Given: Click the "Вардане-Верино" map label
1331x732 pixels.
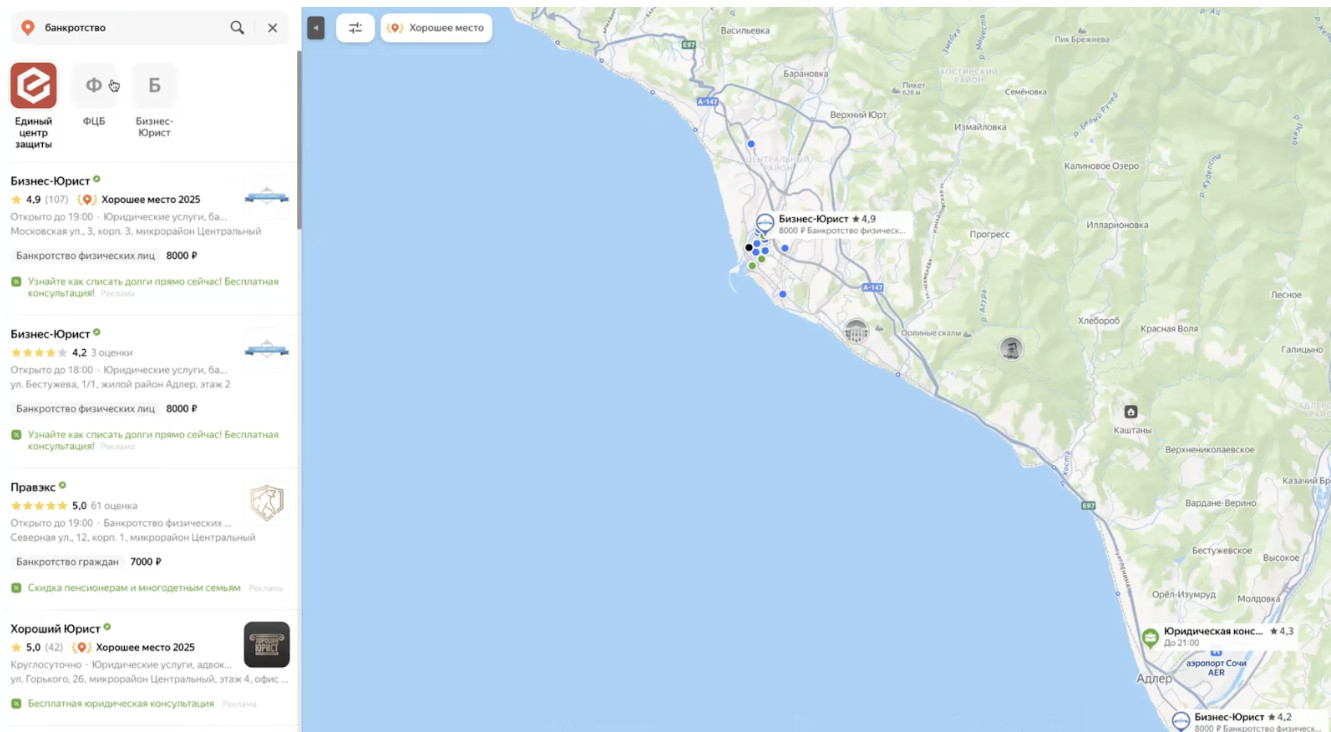Looking at the screenshot, I should point(1222,503).
